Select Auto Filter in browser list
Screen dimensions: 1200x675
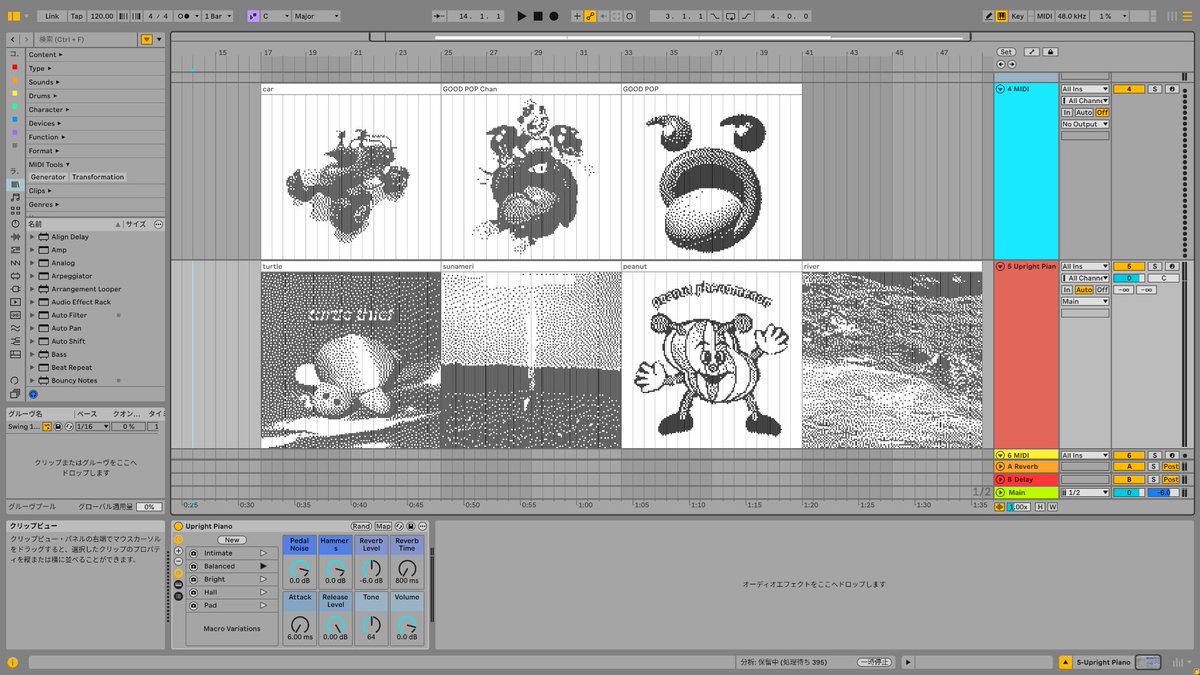pos(69,315)
